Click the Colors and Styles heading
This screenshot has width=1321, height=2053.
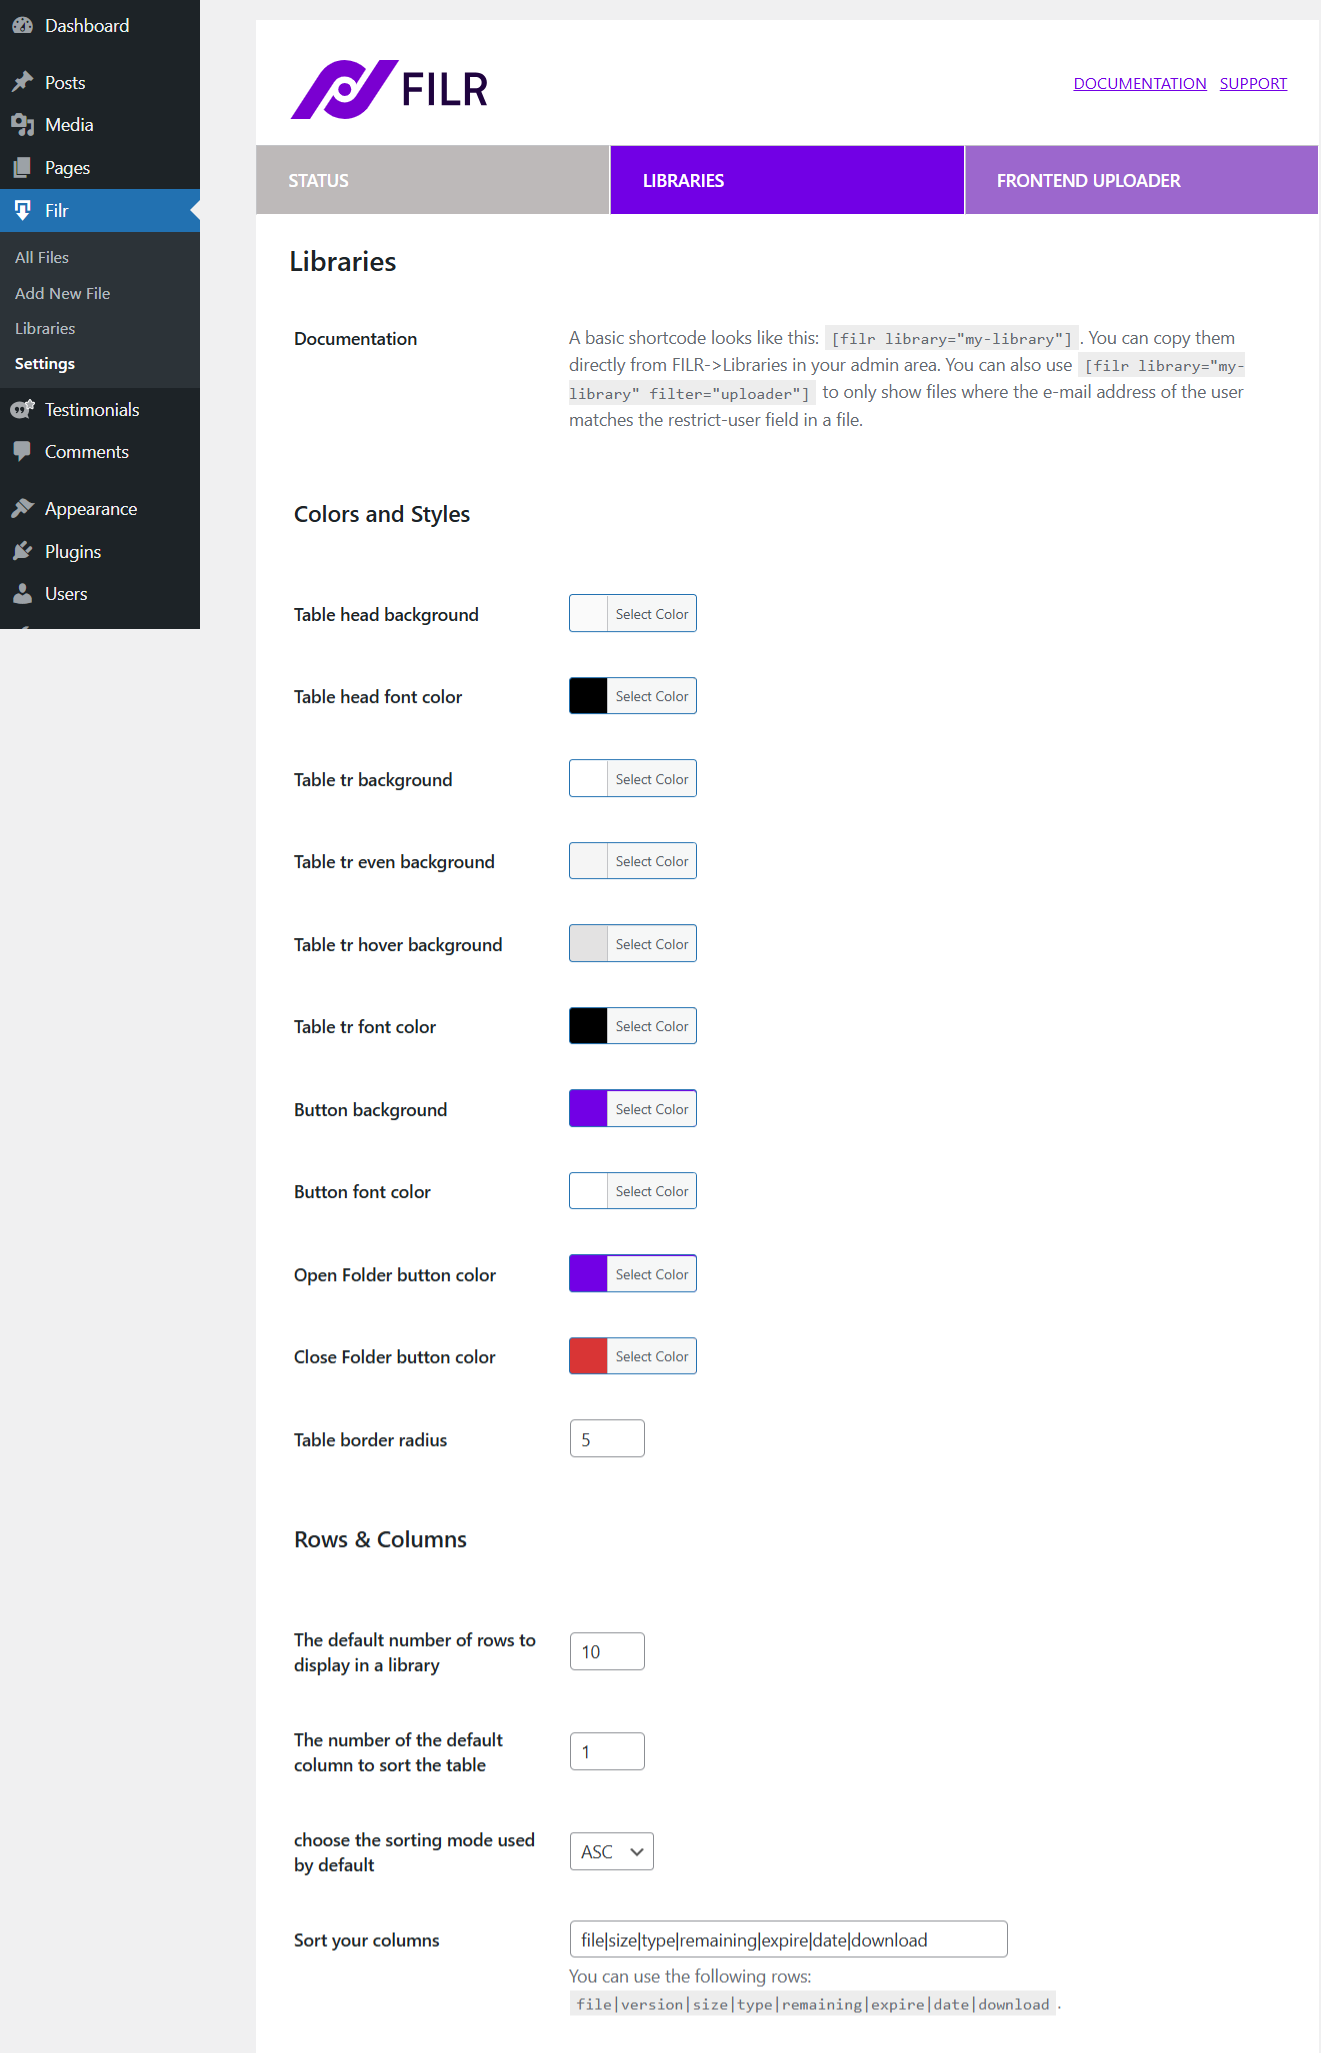[382, 514]
